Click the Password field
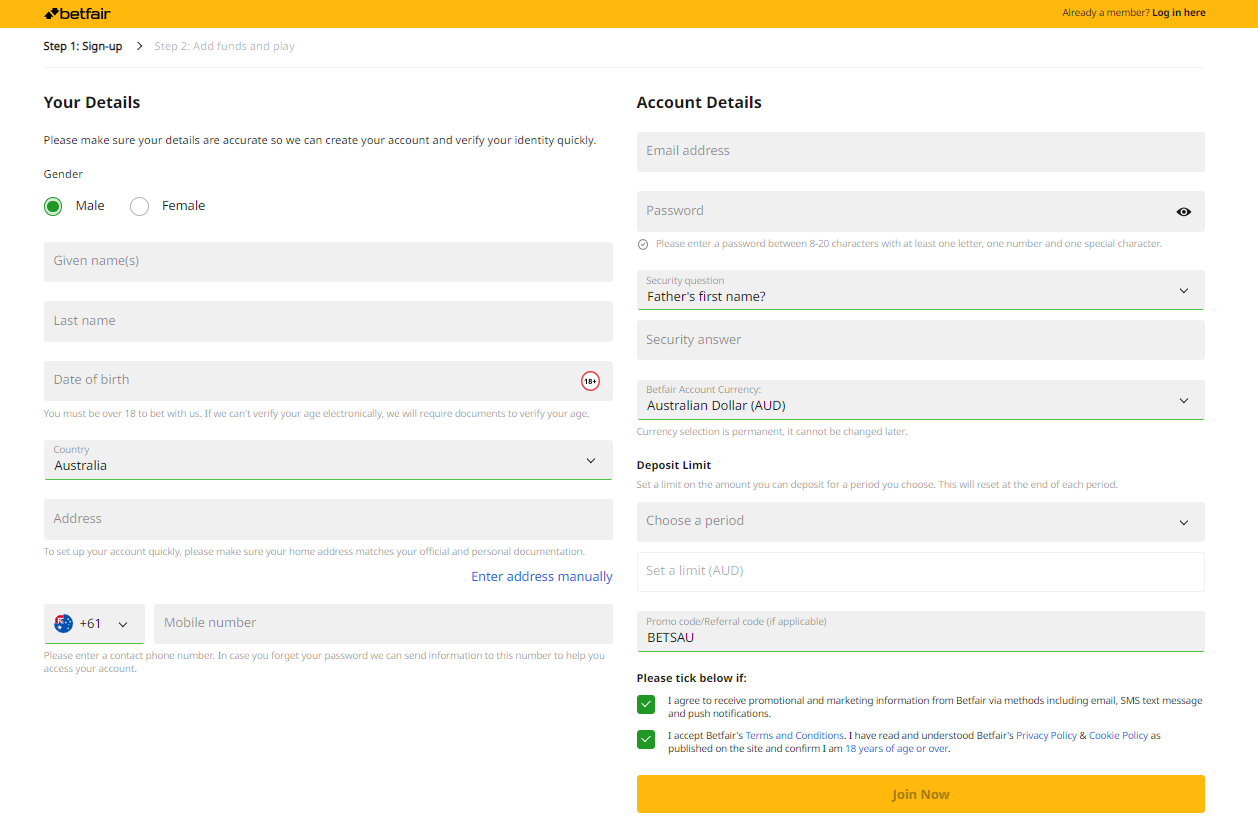This screenshot has height=830, width=1258. pos(920,212)
